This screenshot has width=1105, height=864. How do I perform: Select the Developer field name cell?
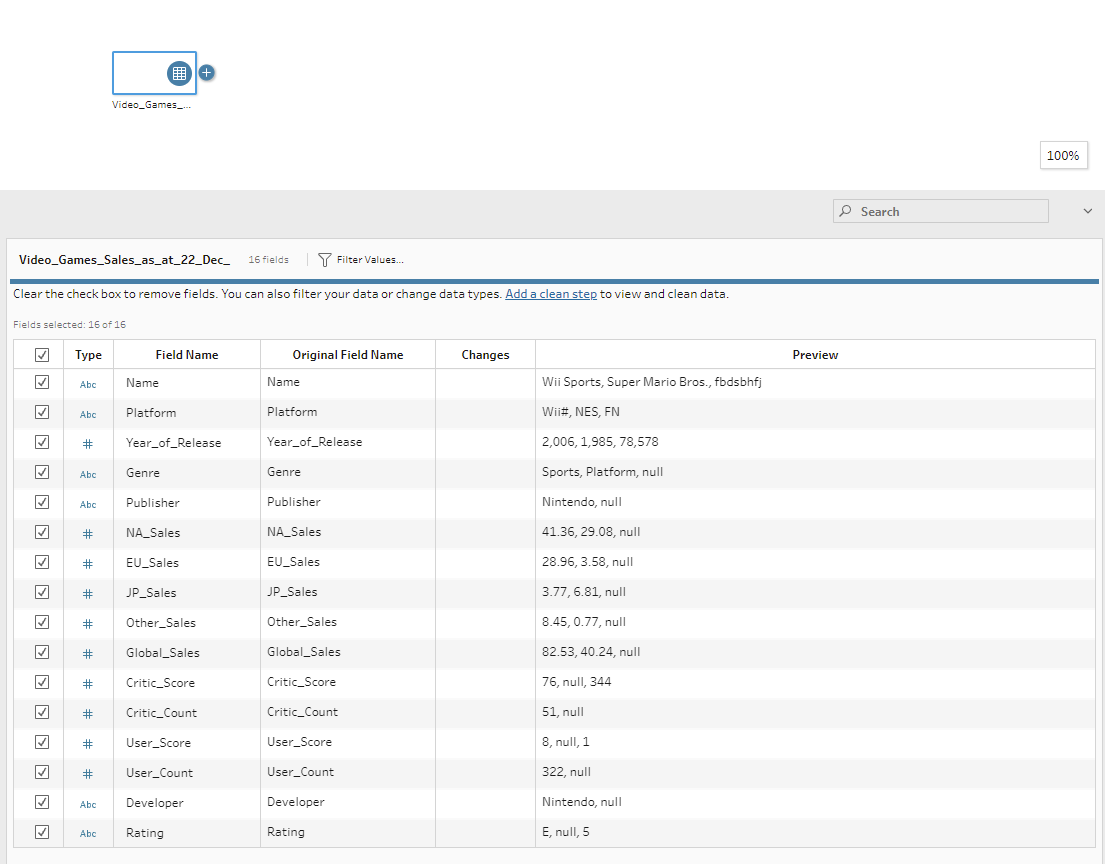coord(187,803)
